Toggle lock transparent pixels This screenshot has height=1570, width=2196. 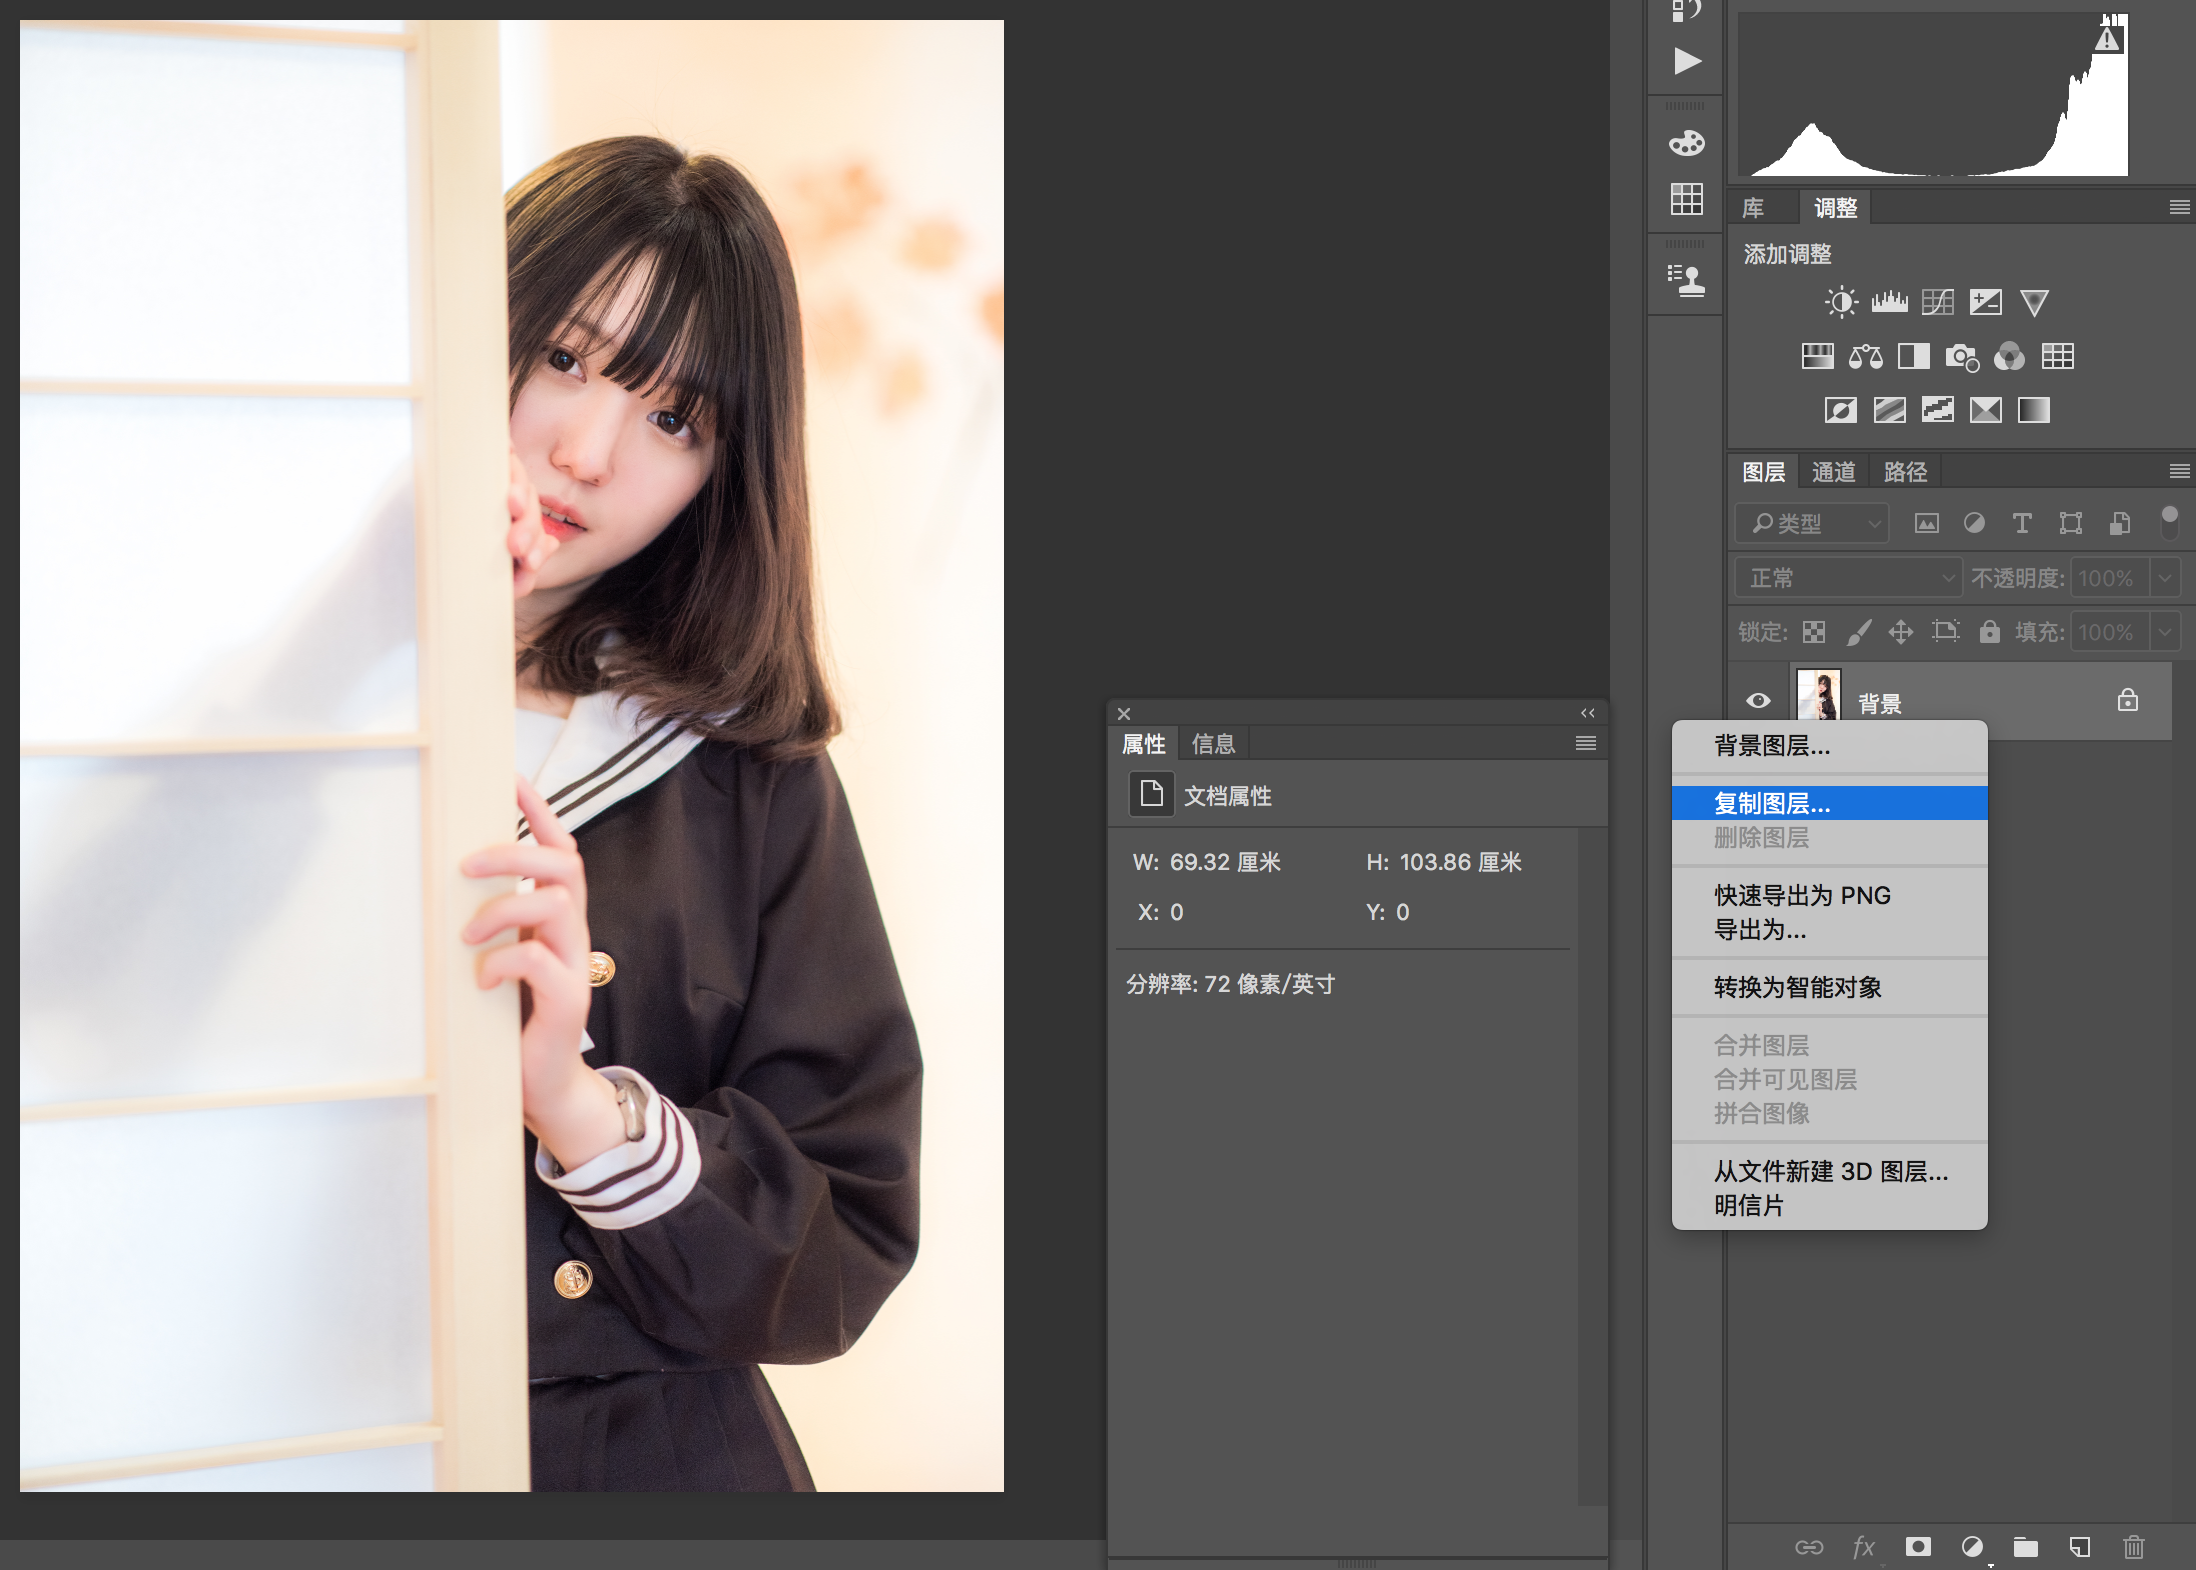[1814, 632]
